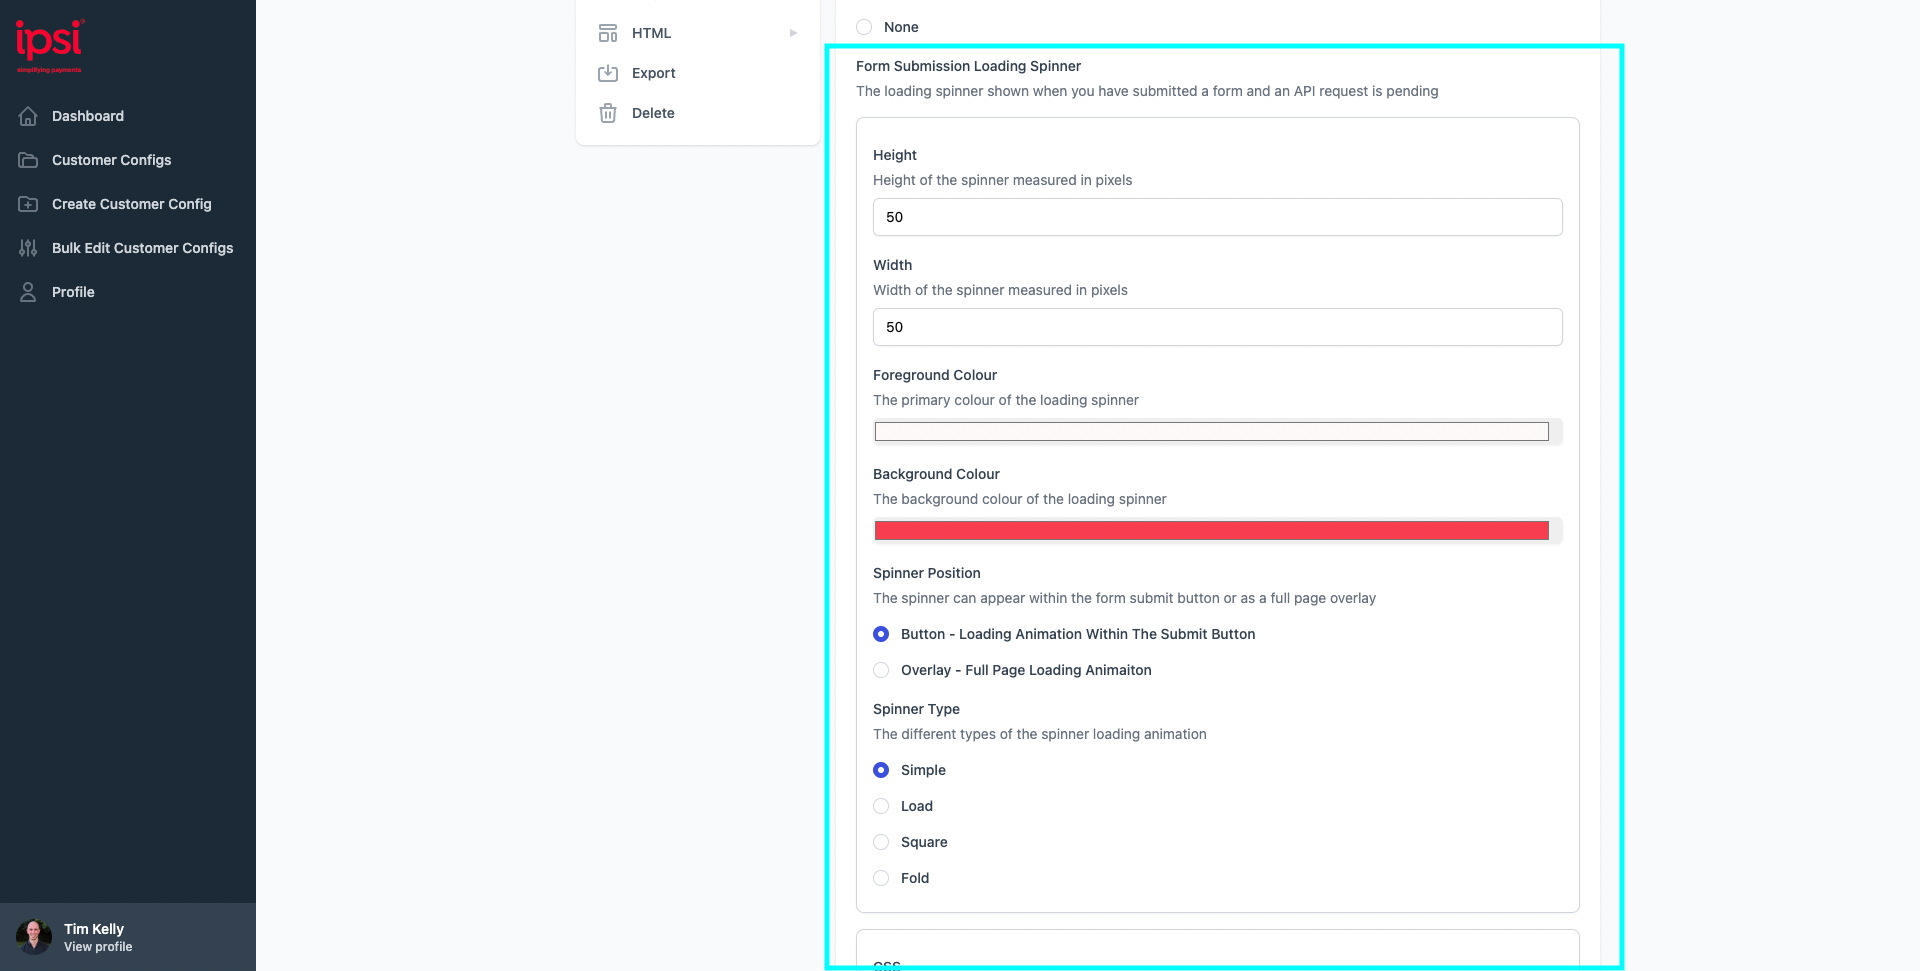
Task: Select the Square spinner type
Action: pyautogui.click(x=881, y=842)
